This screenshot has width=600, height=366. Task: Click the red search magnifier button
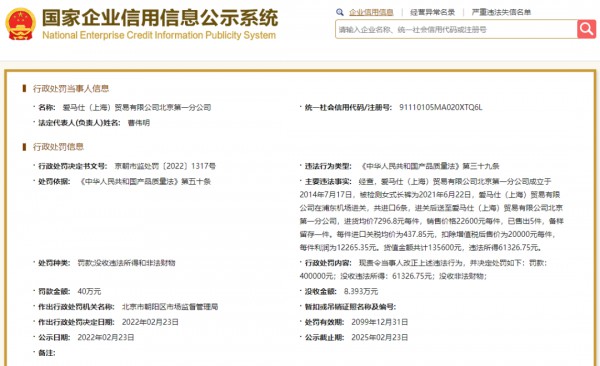pos(586,29)
